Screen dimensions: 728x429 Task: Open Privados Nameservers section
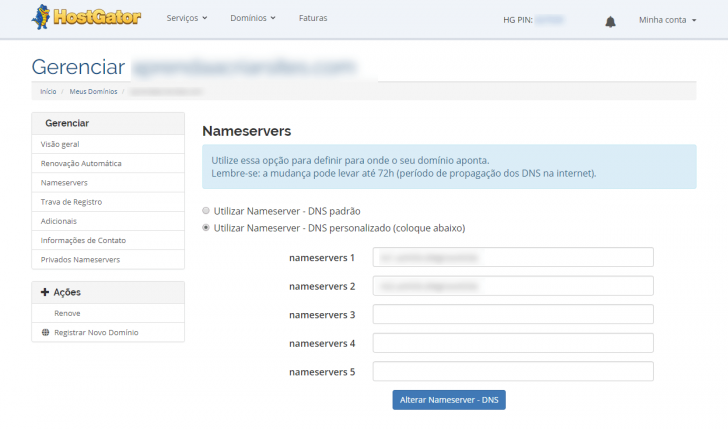click(108, 260)
